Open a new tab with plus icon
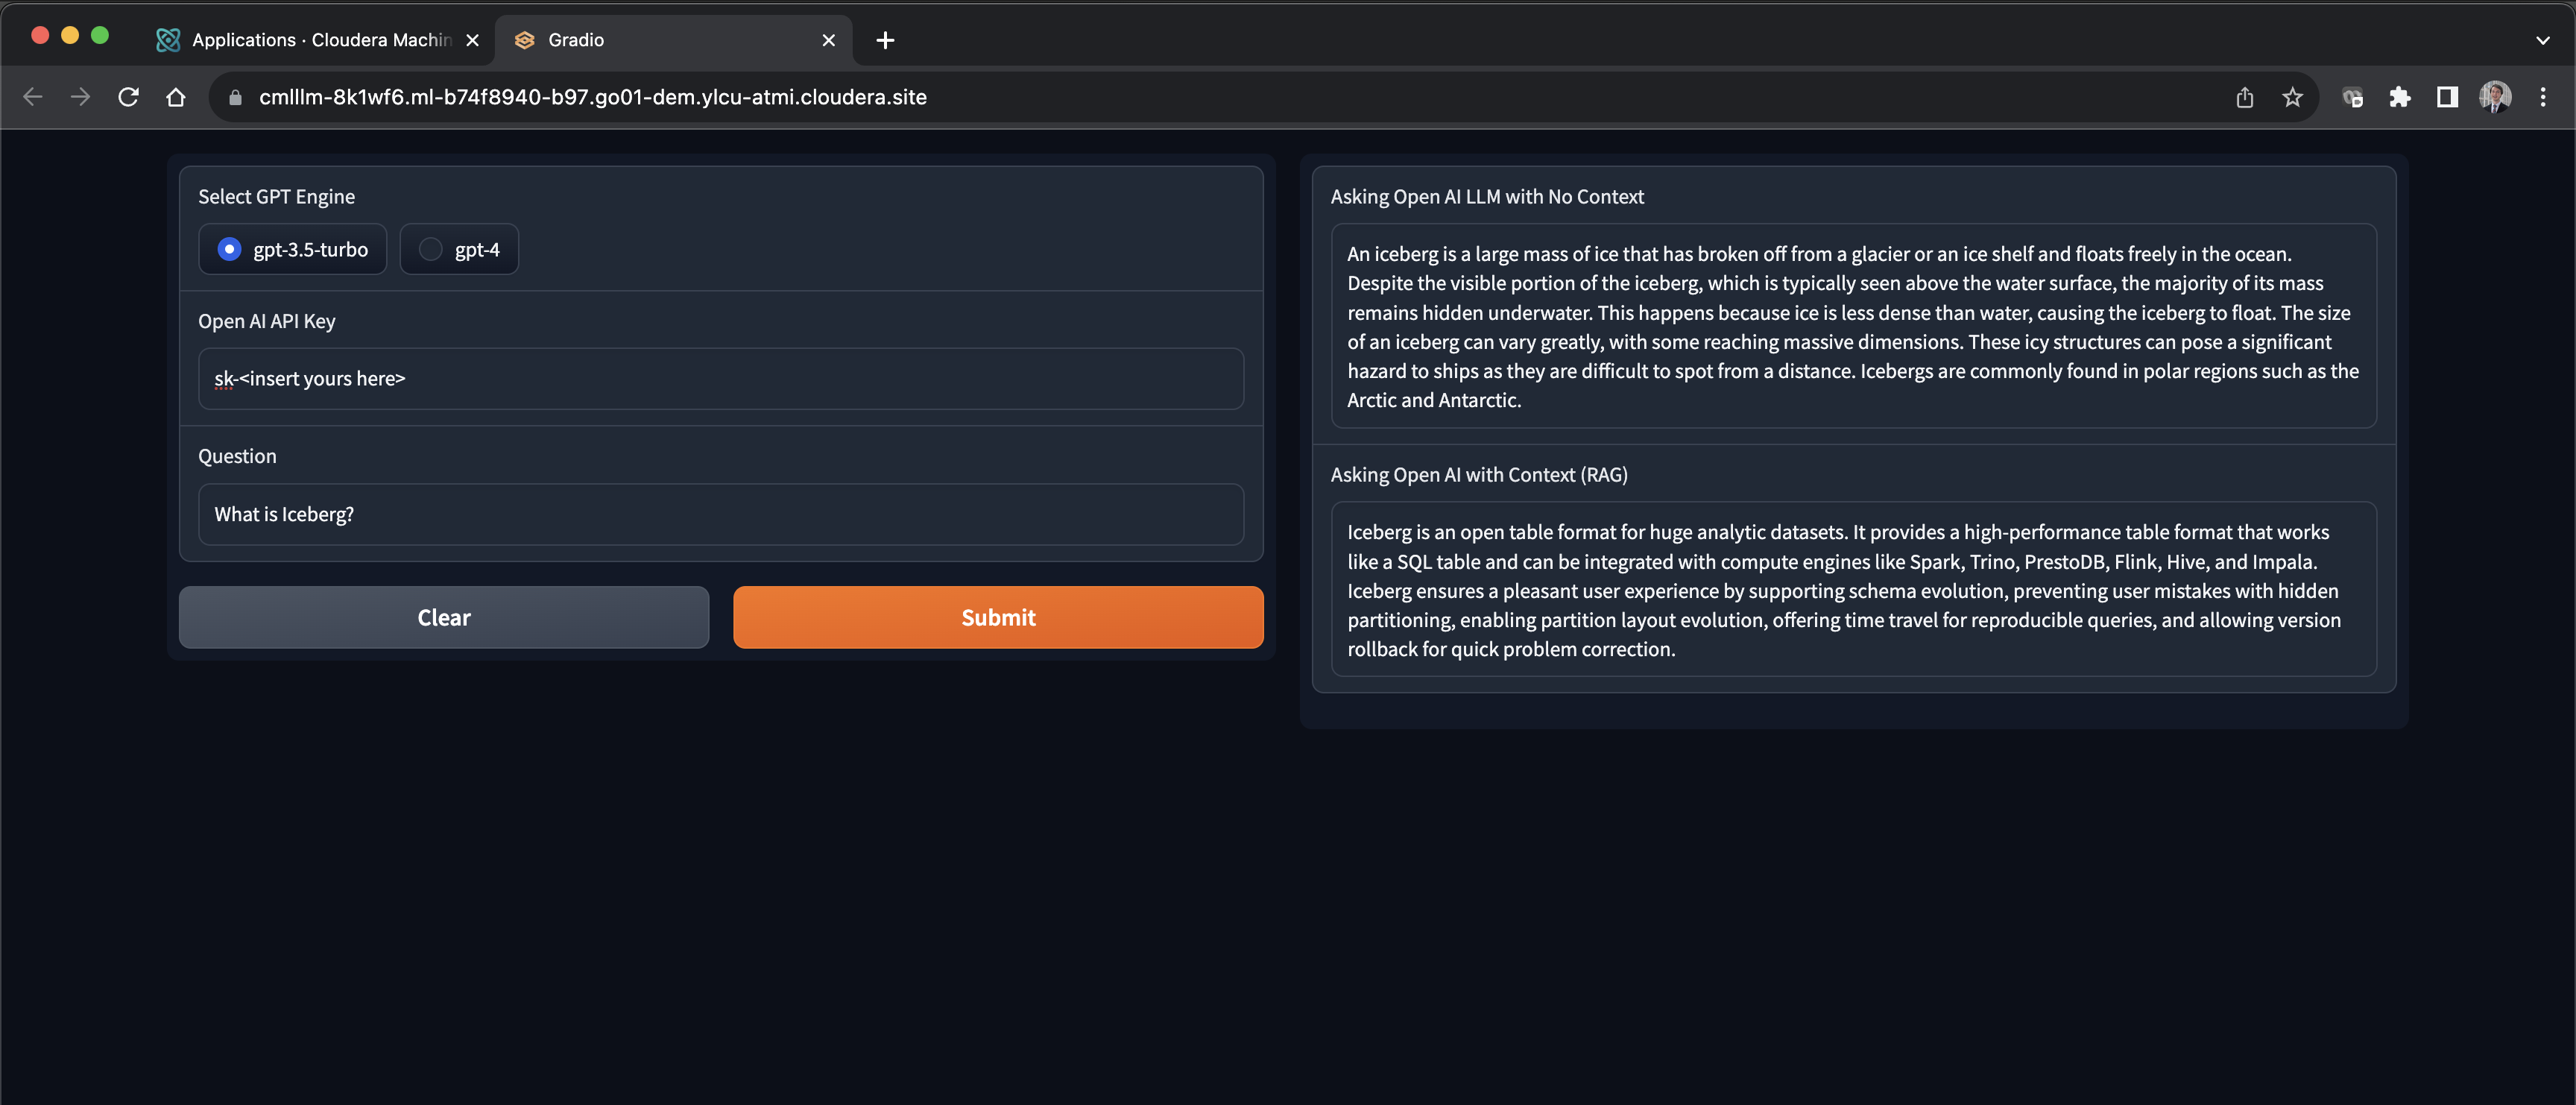 tap(885, 40)
